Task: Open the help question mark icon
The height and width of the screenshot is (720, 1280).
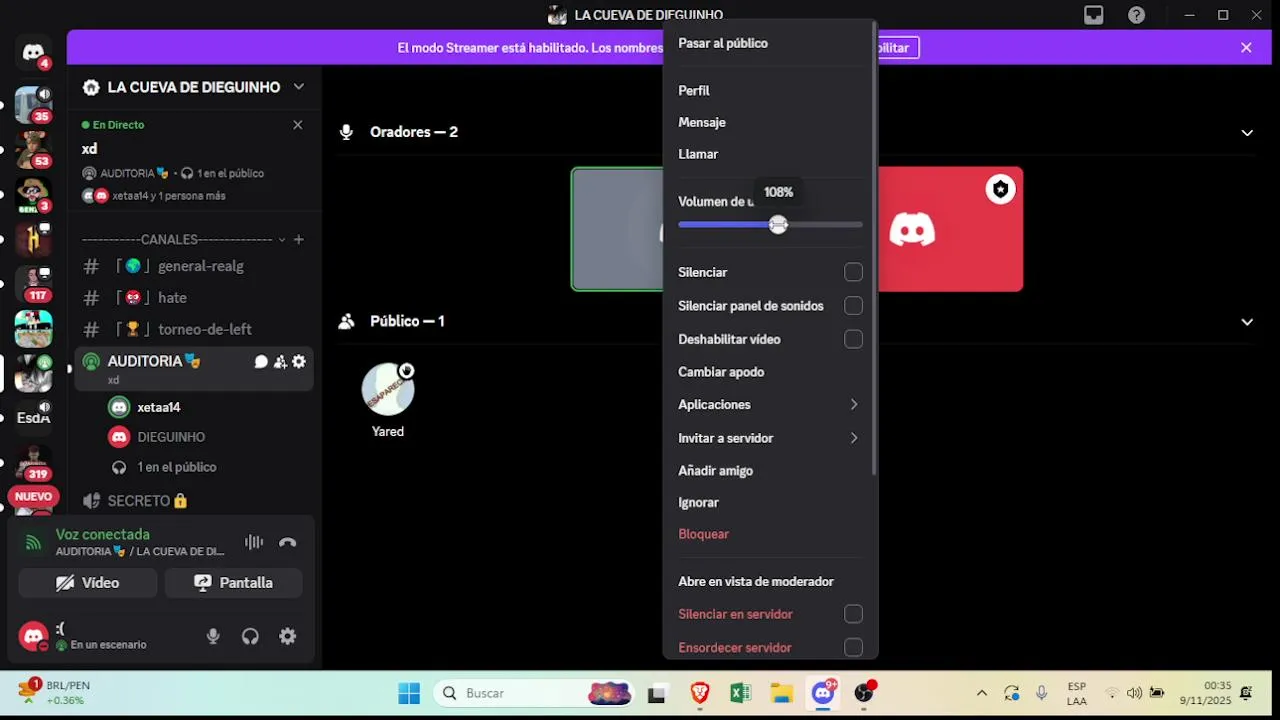Action: click(1137, 15)
